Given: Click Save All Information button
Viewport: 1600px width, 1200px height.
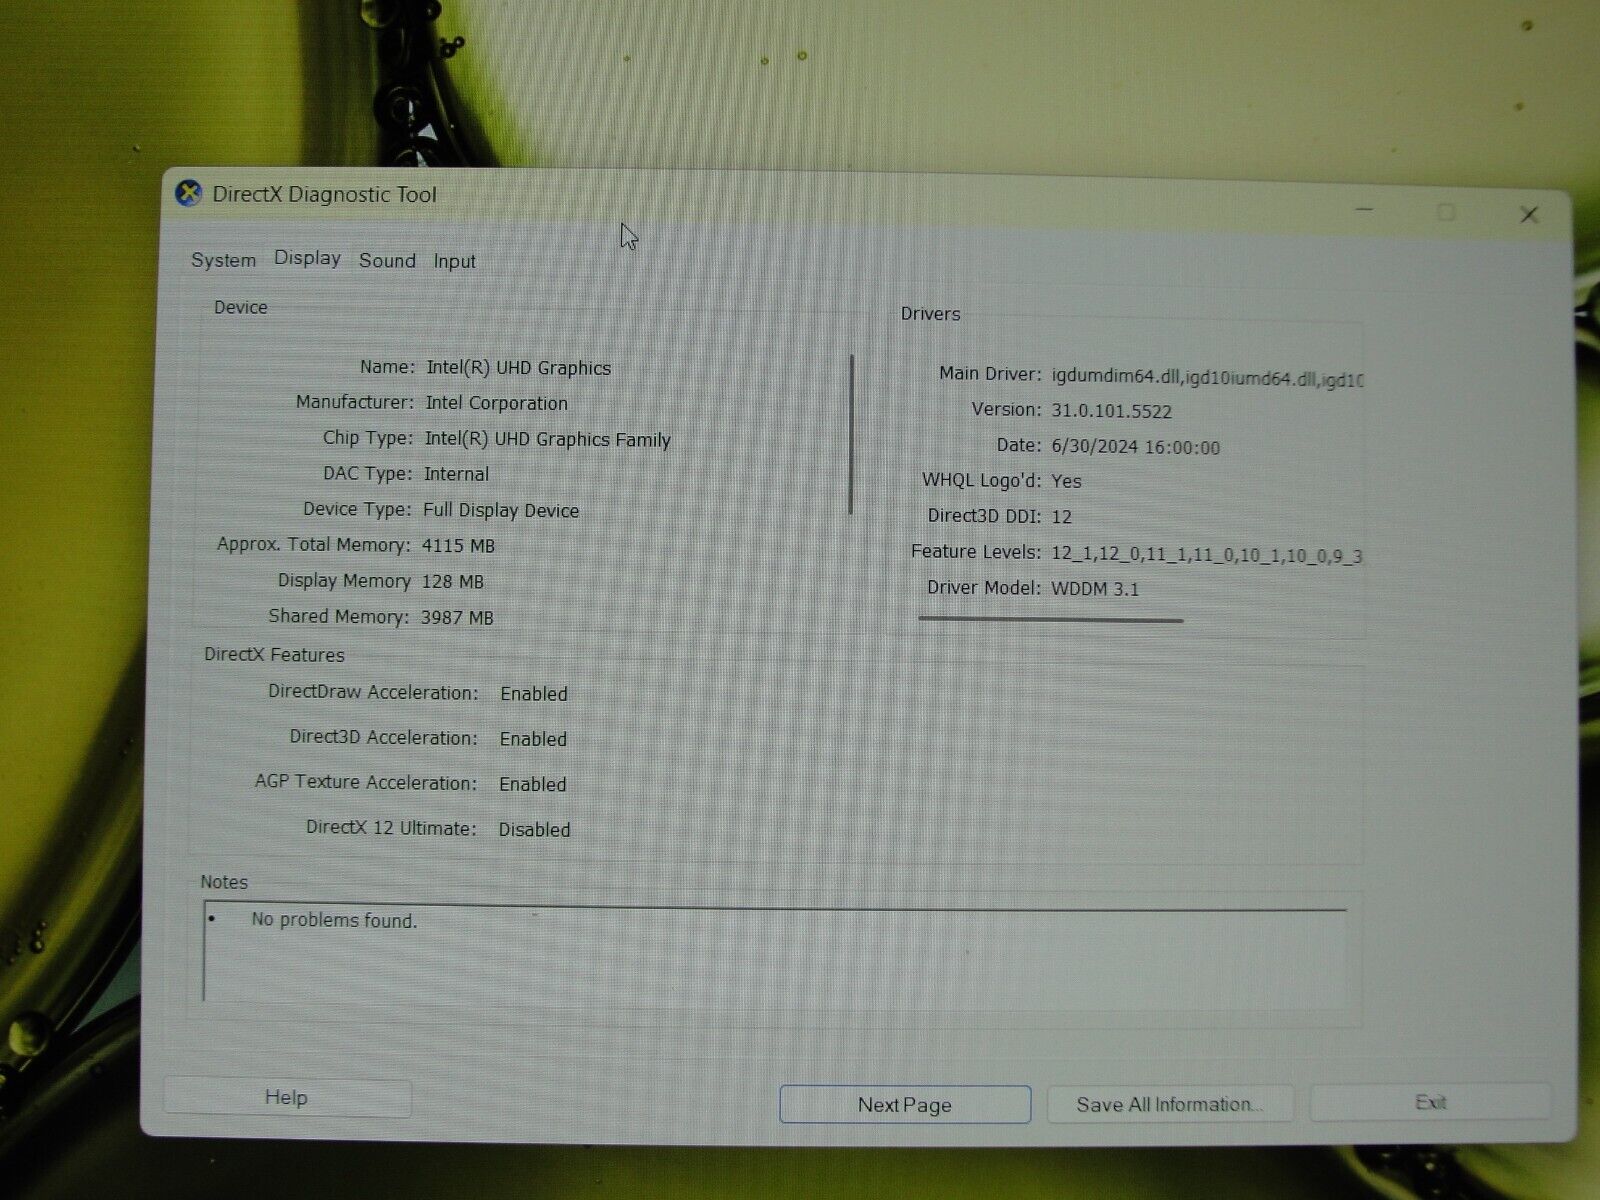Looking at the screenshot, I should click(1169, 1104).
